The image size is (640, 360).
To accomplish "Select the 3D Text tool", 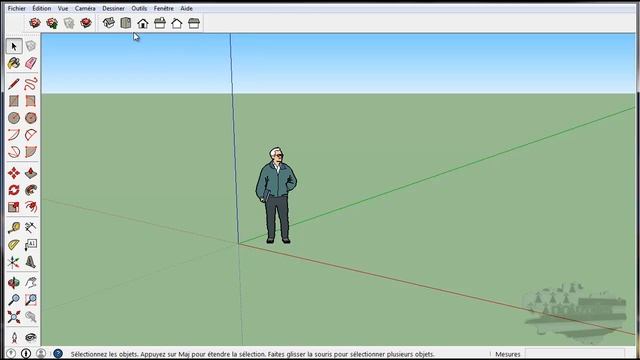I will pyautogui.click(x=31, y=262).
